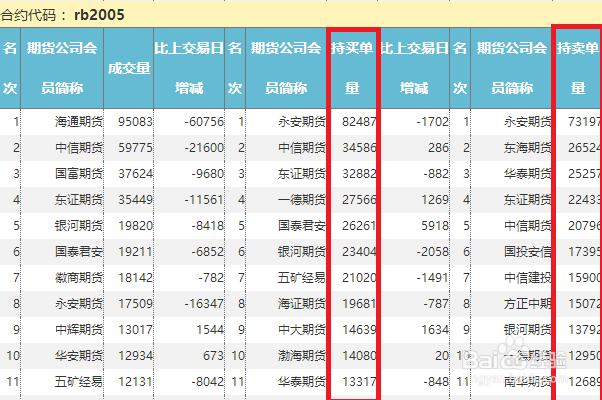
Task: Click long position value 32882
Action: pos(359,174)
